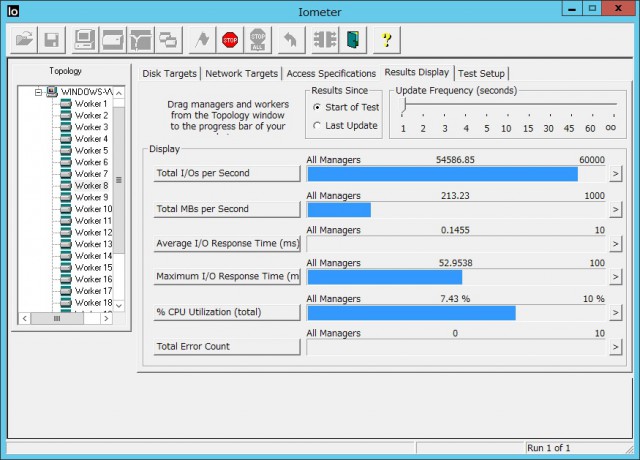
Task: Expand details arrow for Total I/Os per Second
Action: 616,174
